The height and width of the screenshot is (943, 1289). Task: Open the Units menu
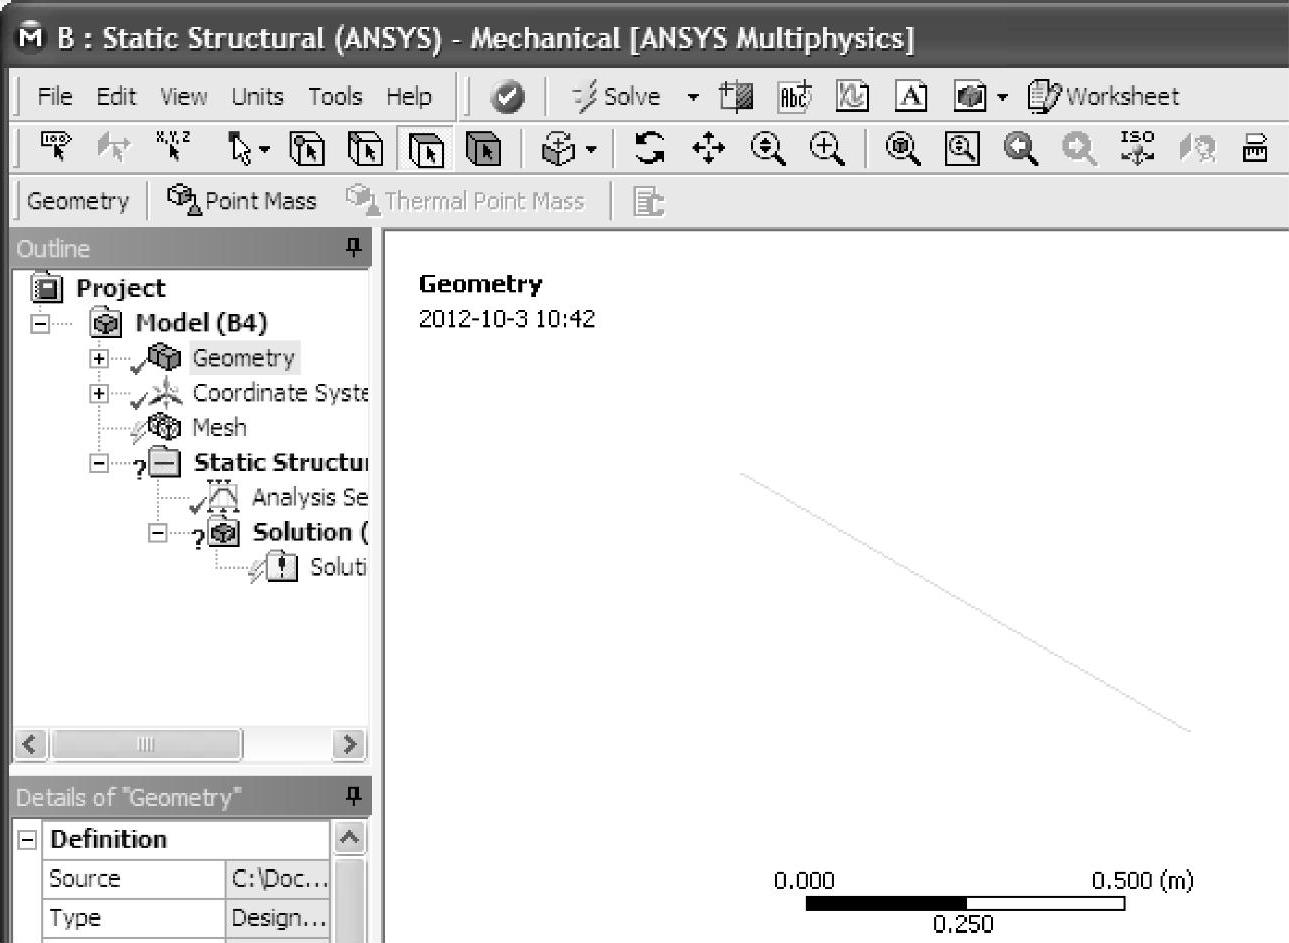pyautogui.click(x=258, y=96)
